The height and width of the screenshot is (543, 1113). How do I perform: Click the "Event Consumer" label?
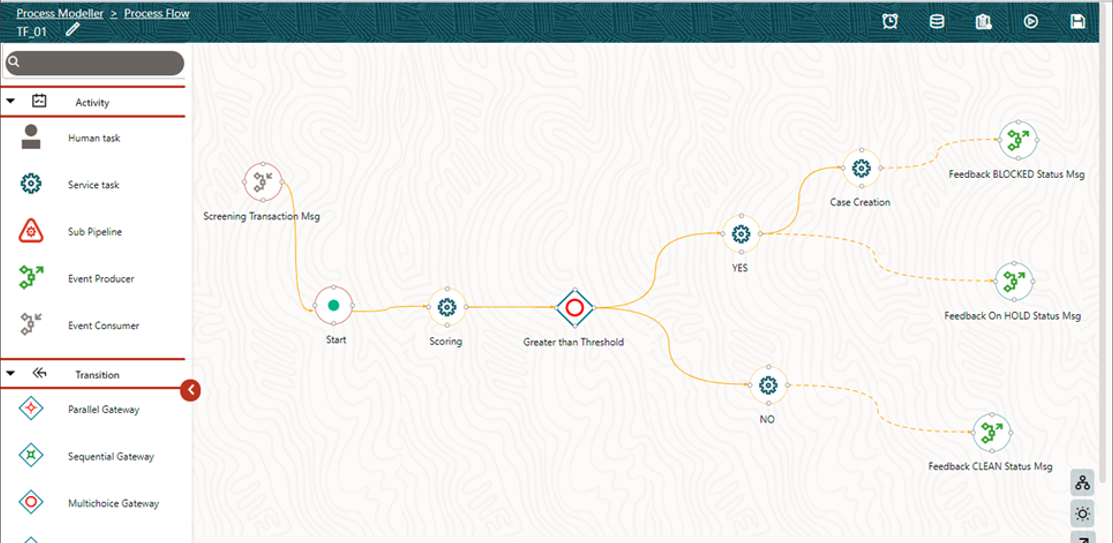tap(104, 325)
